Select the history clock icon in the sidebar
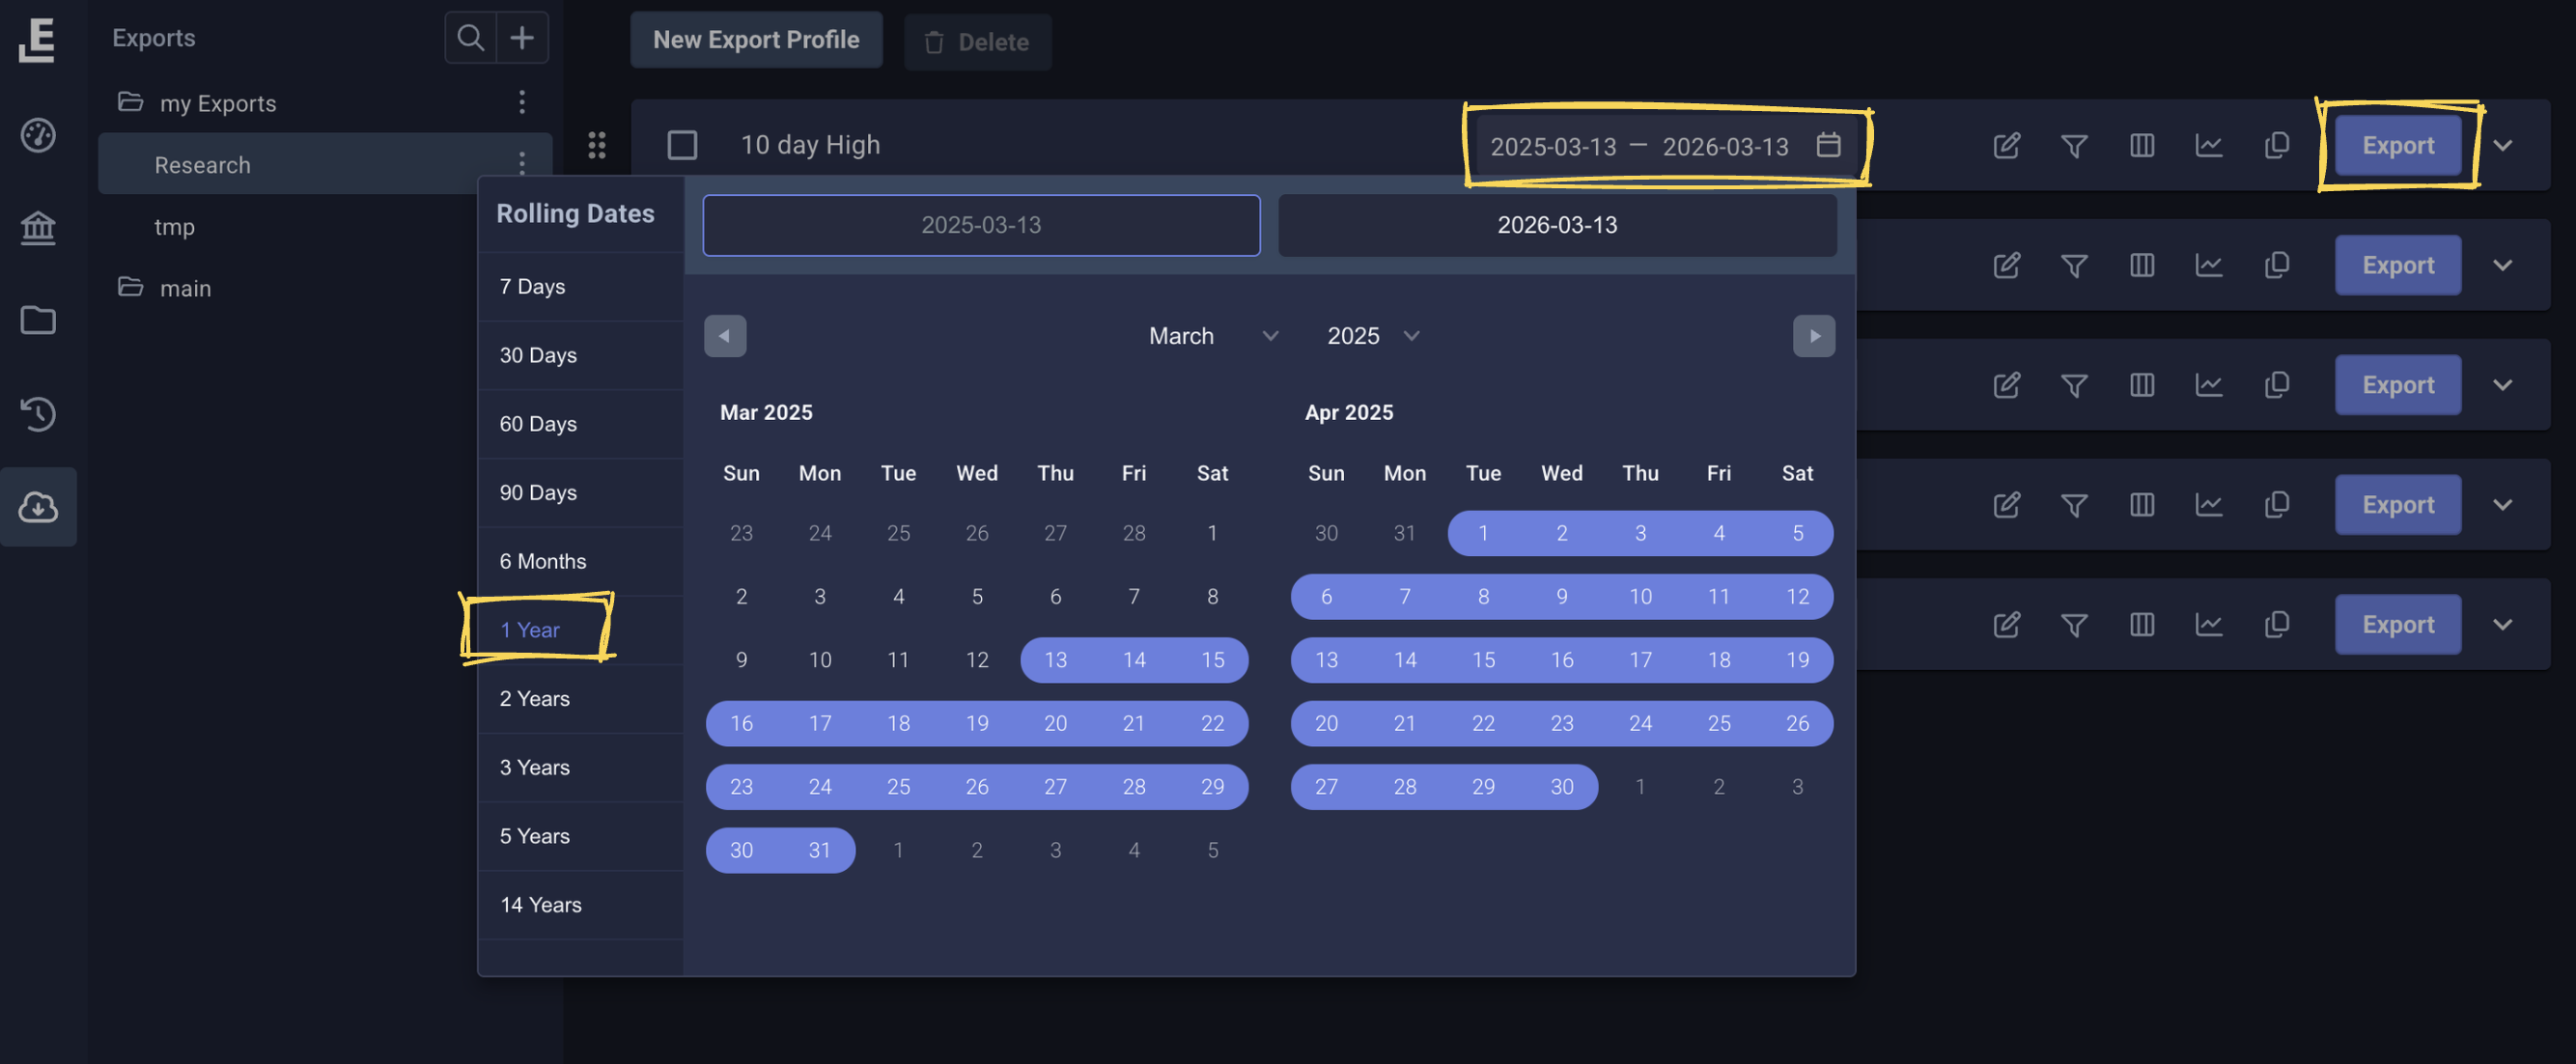The height and width of the screenshot is (1064, 2576). click(x=38, y=414)
